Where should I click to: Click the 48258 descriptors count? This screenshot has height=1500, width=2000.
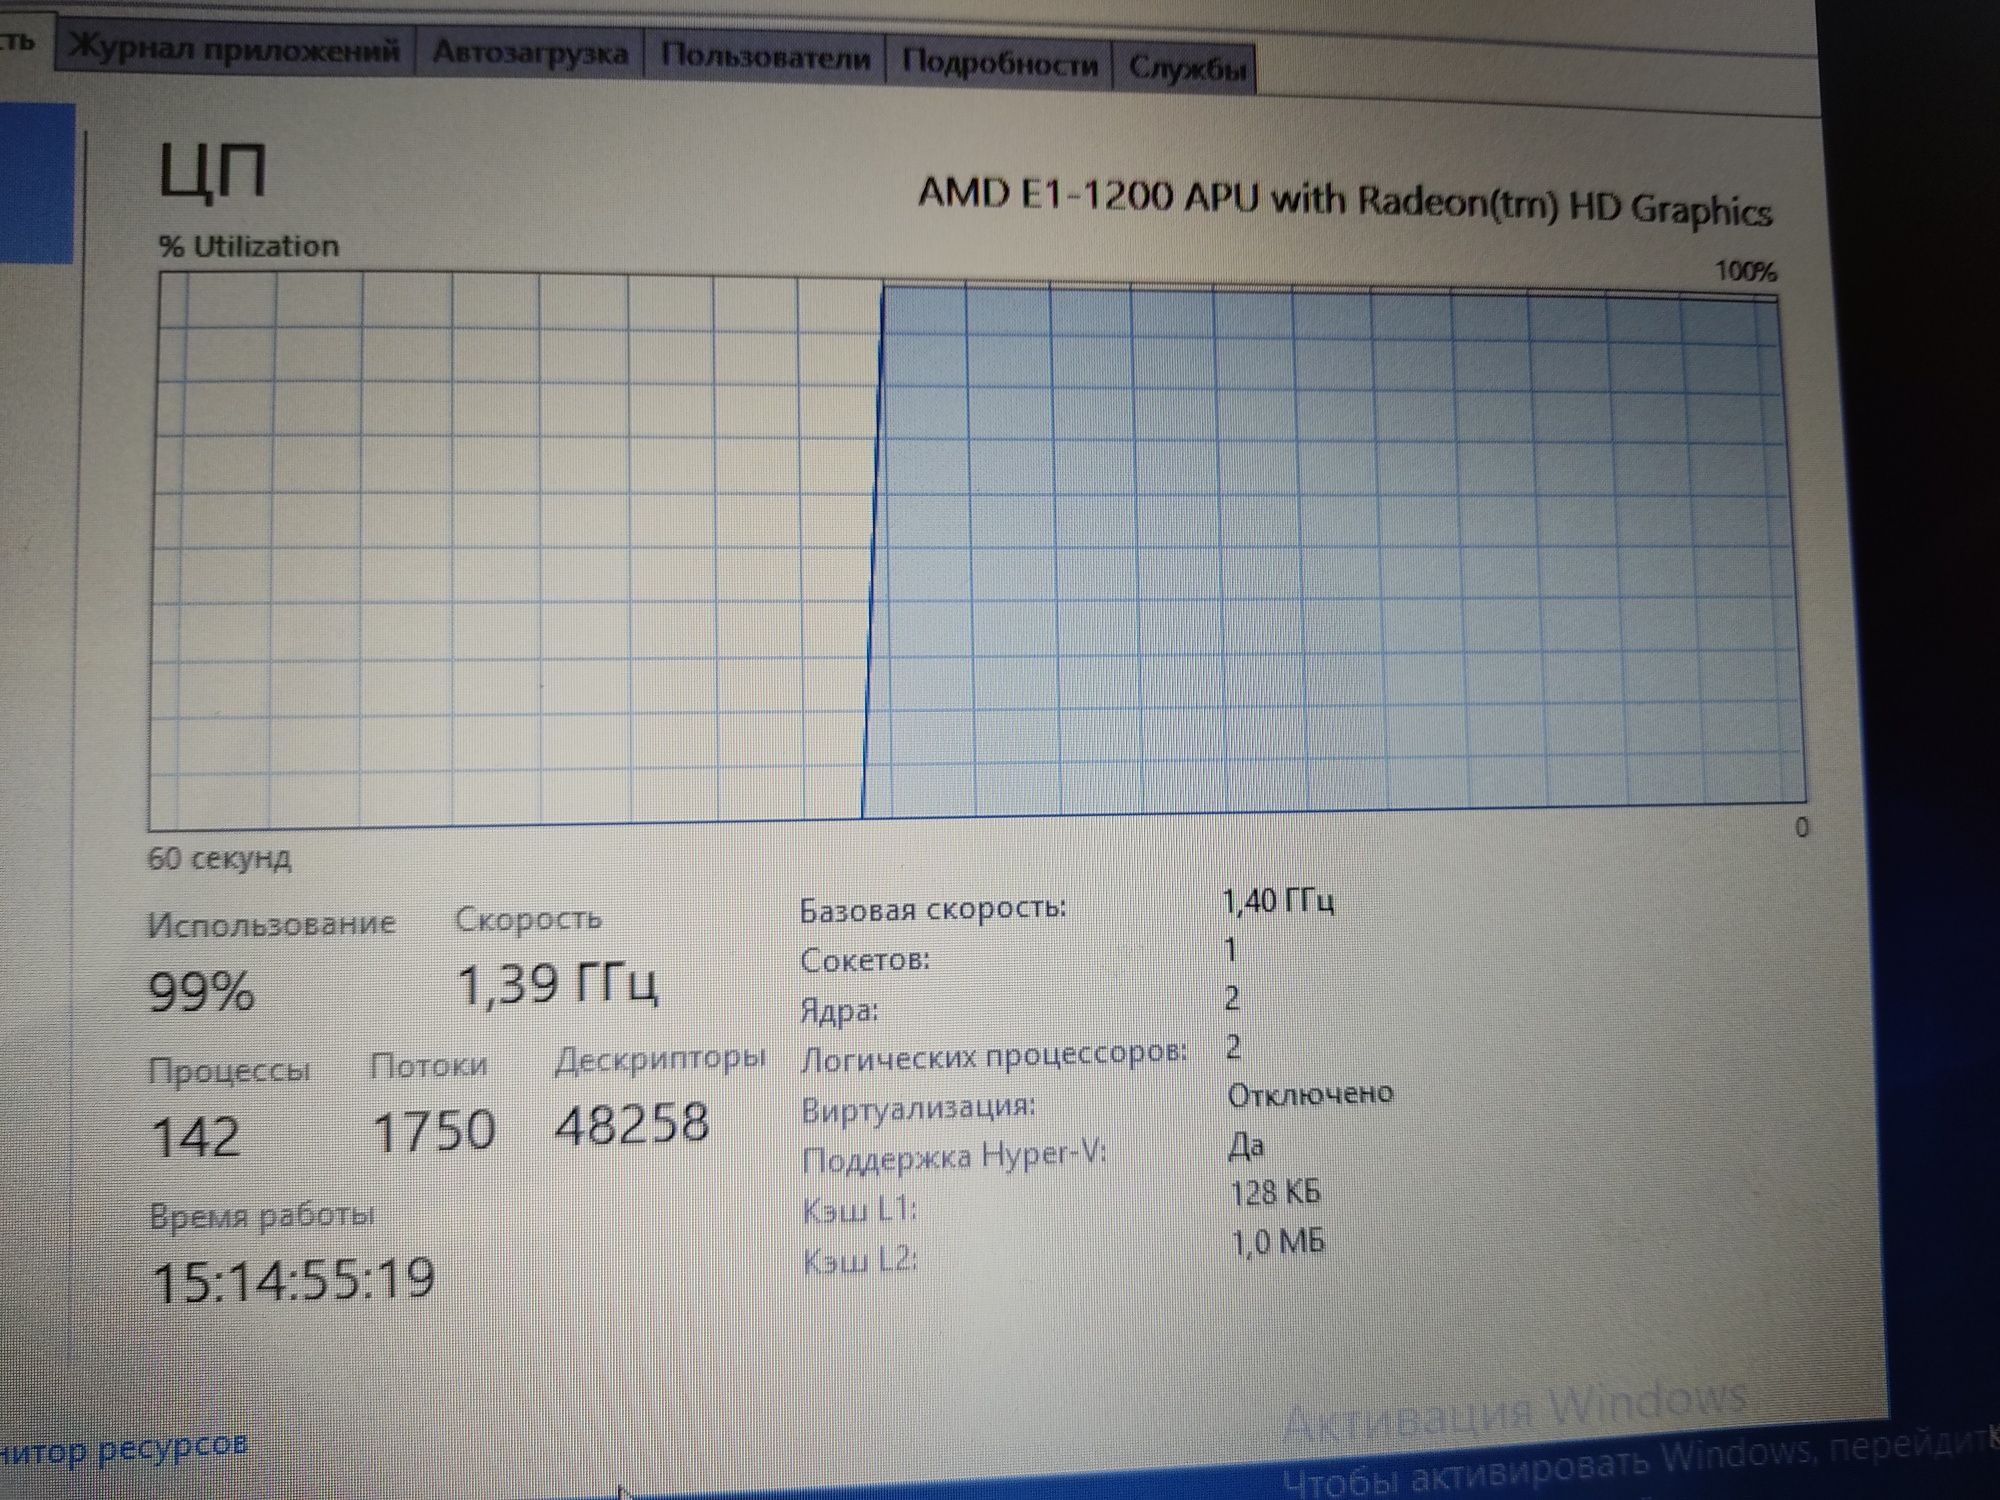point(632,1123)
